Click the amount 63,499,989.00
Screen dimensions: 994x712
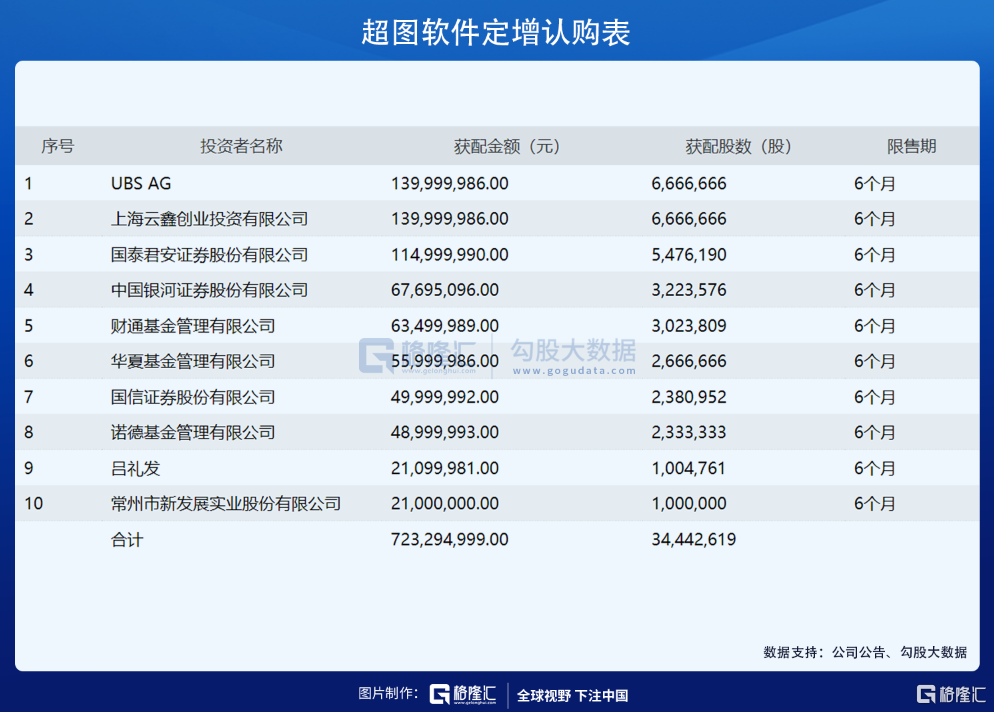point(445,326)
